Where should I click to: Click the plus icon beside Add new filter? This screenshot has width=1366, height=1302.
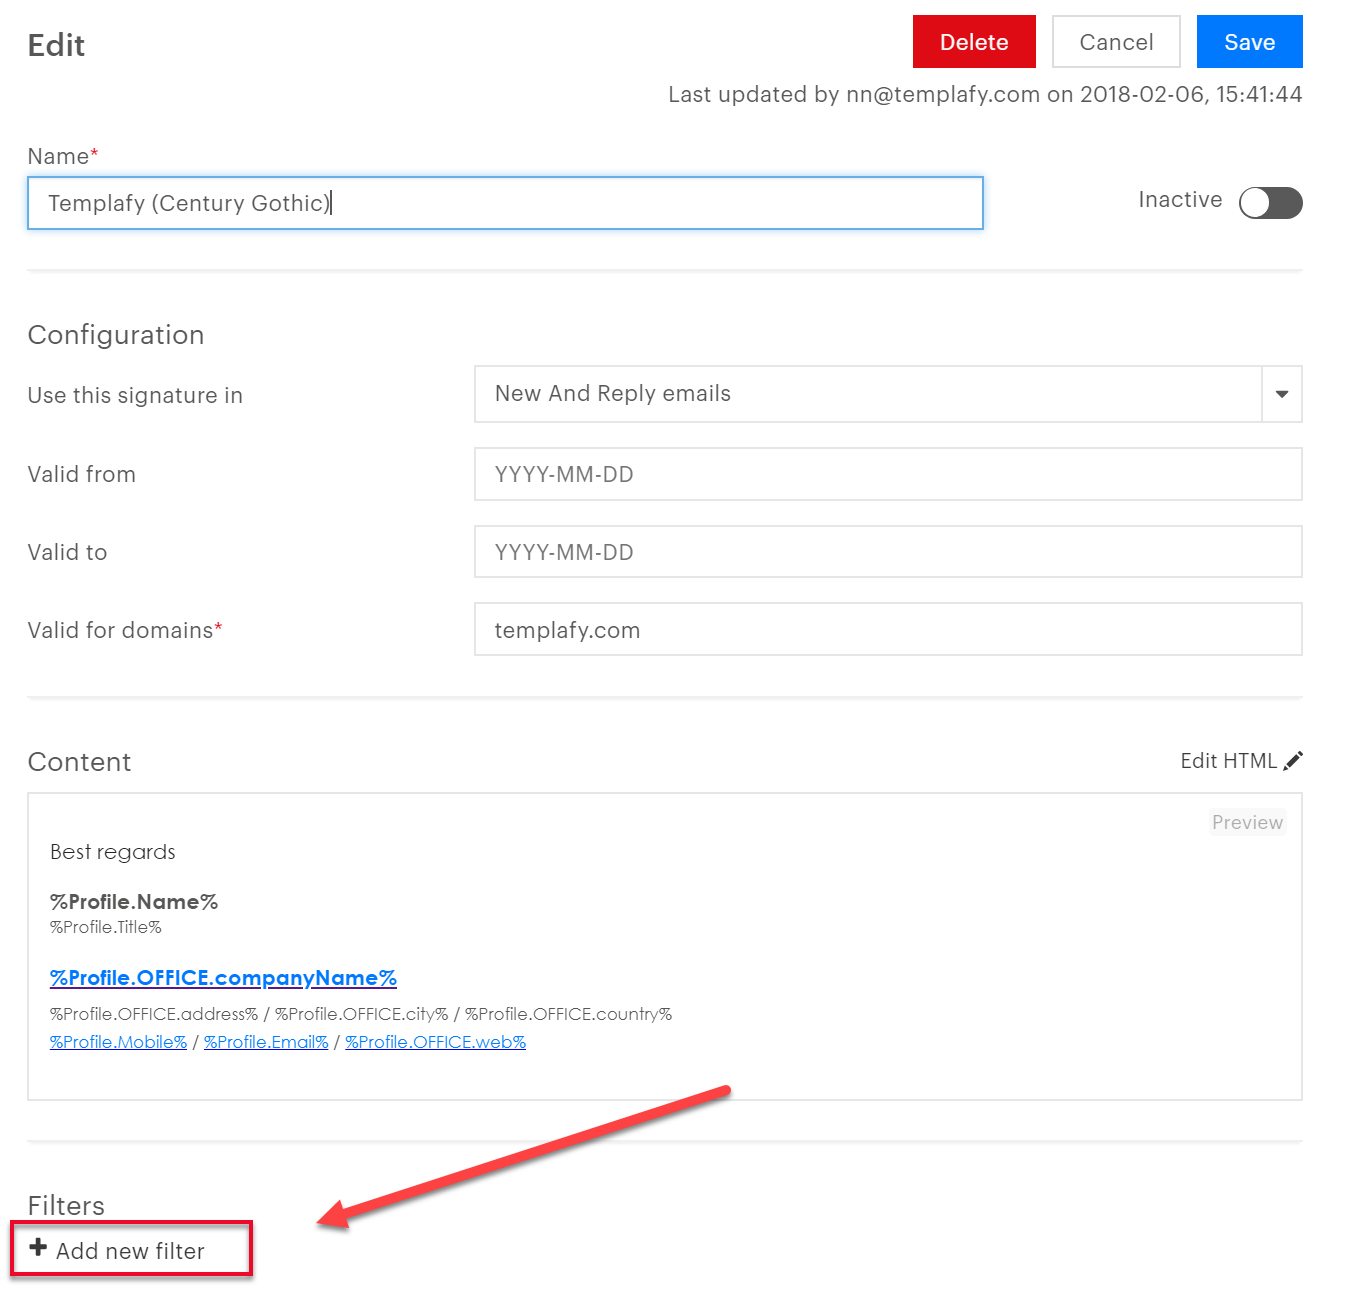pyautogui.click(x=38, y=1249)
